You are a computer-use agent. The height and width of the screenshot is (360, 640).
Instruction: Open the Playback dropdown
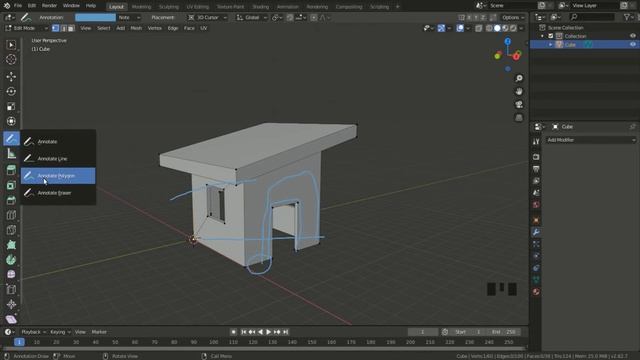click(x=33, y=332)
